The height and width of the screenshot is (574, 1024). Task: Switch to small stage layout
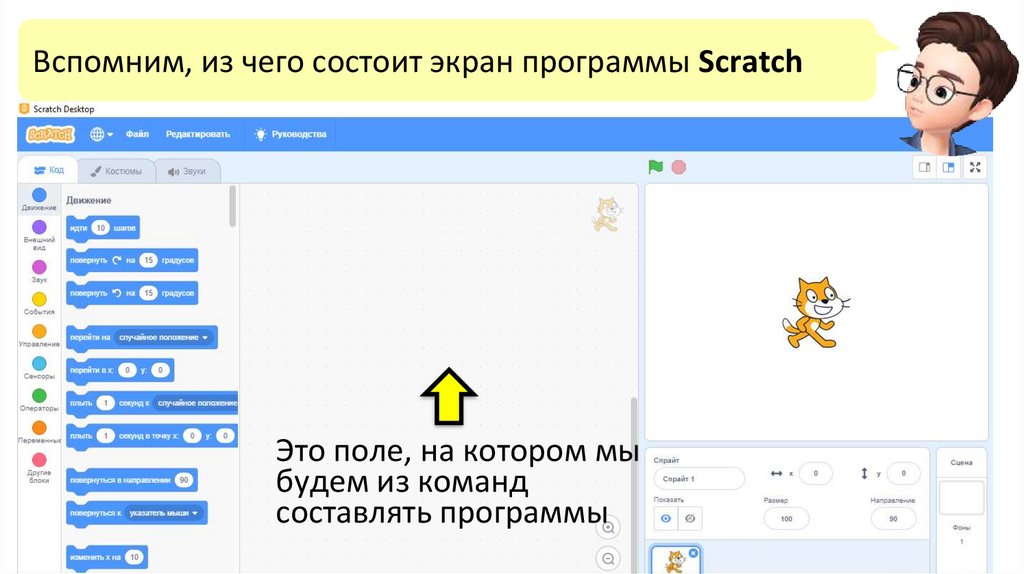925,168
